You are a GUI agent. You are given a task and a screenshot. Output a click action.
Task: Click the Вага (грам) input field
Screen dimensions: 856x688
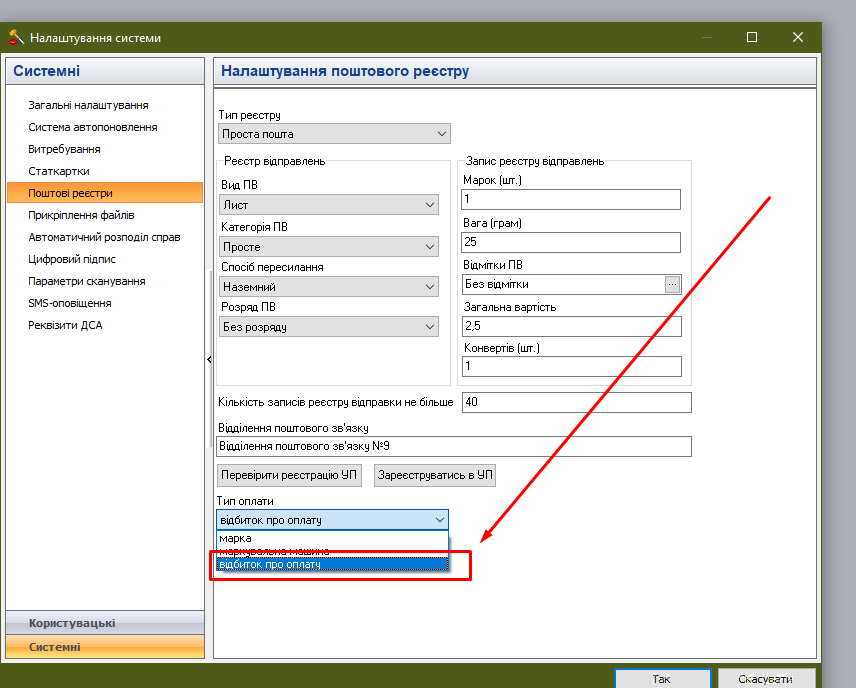tap(571, 242)
